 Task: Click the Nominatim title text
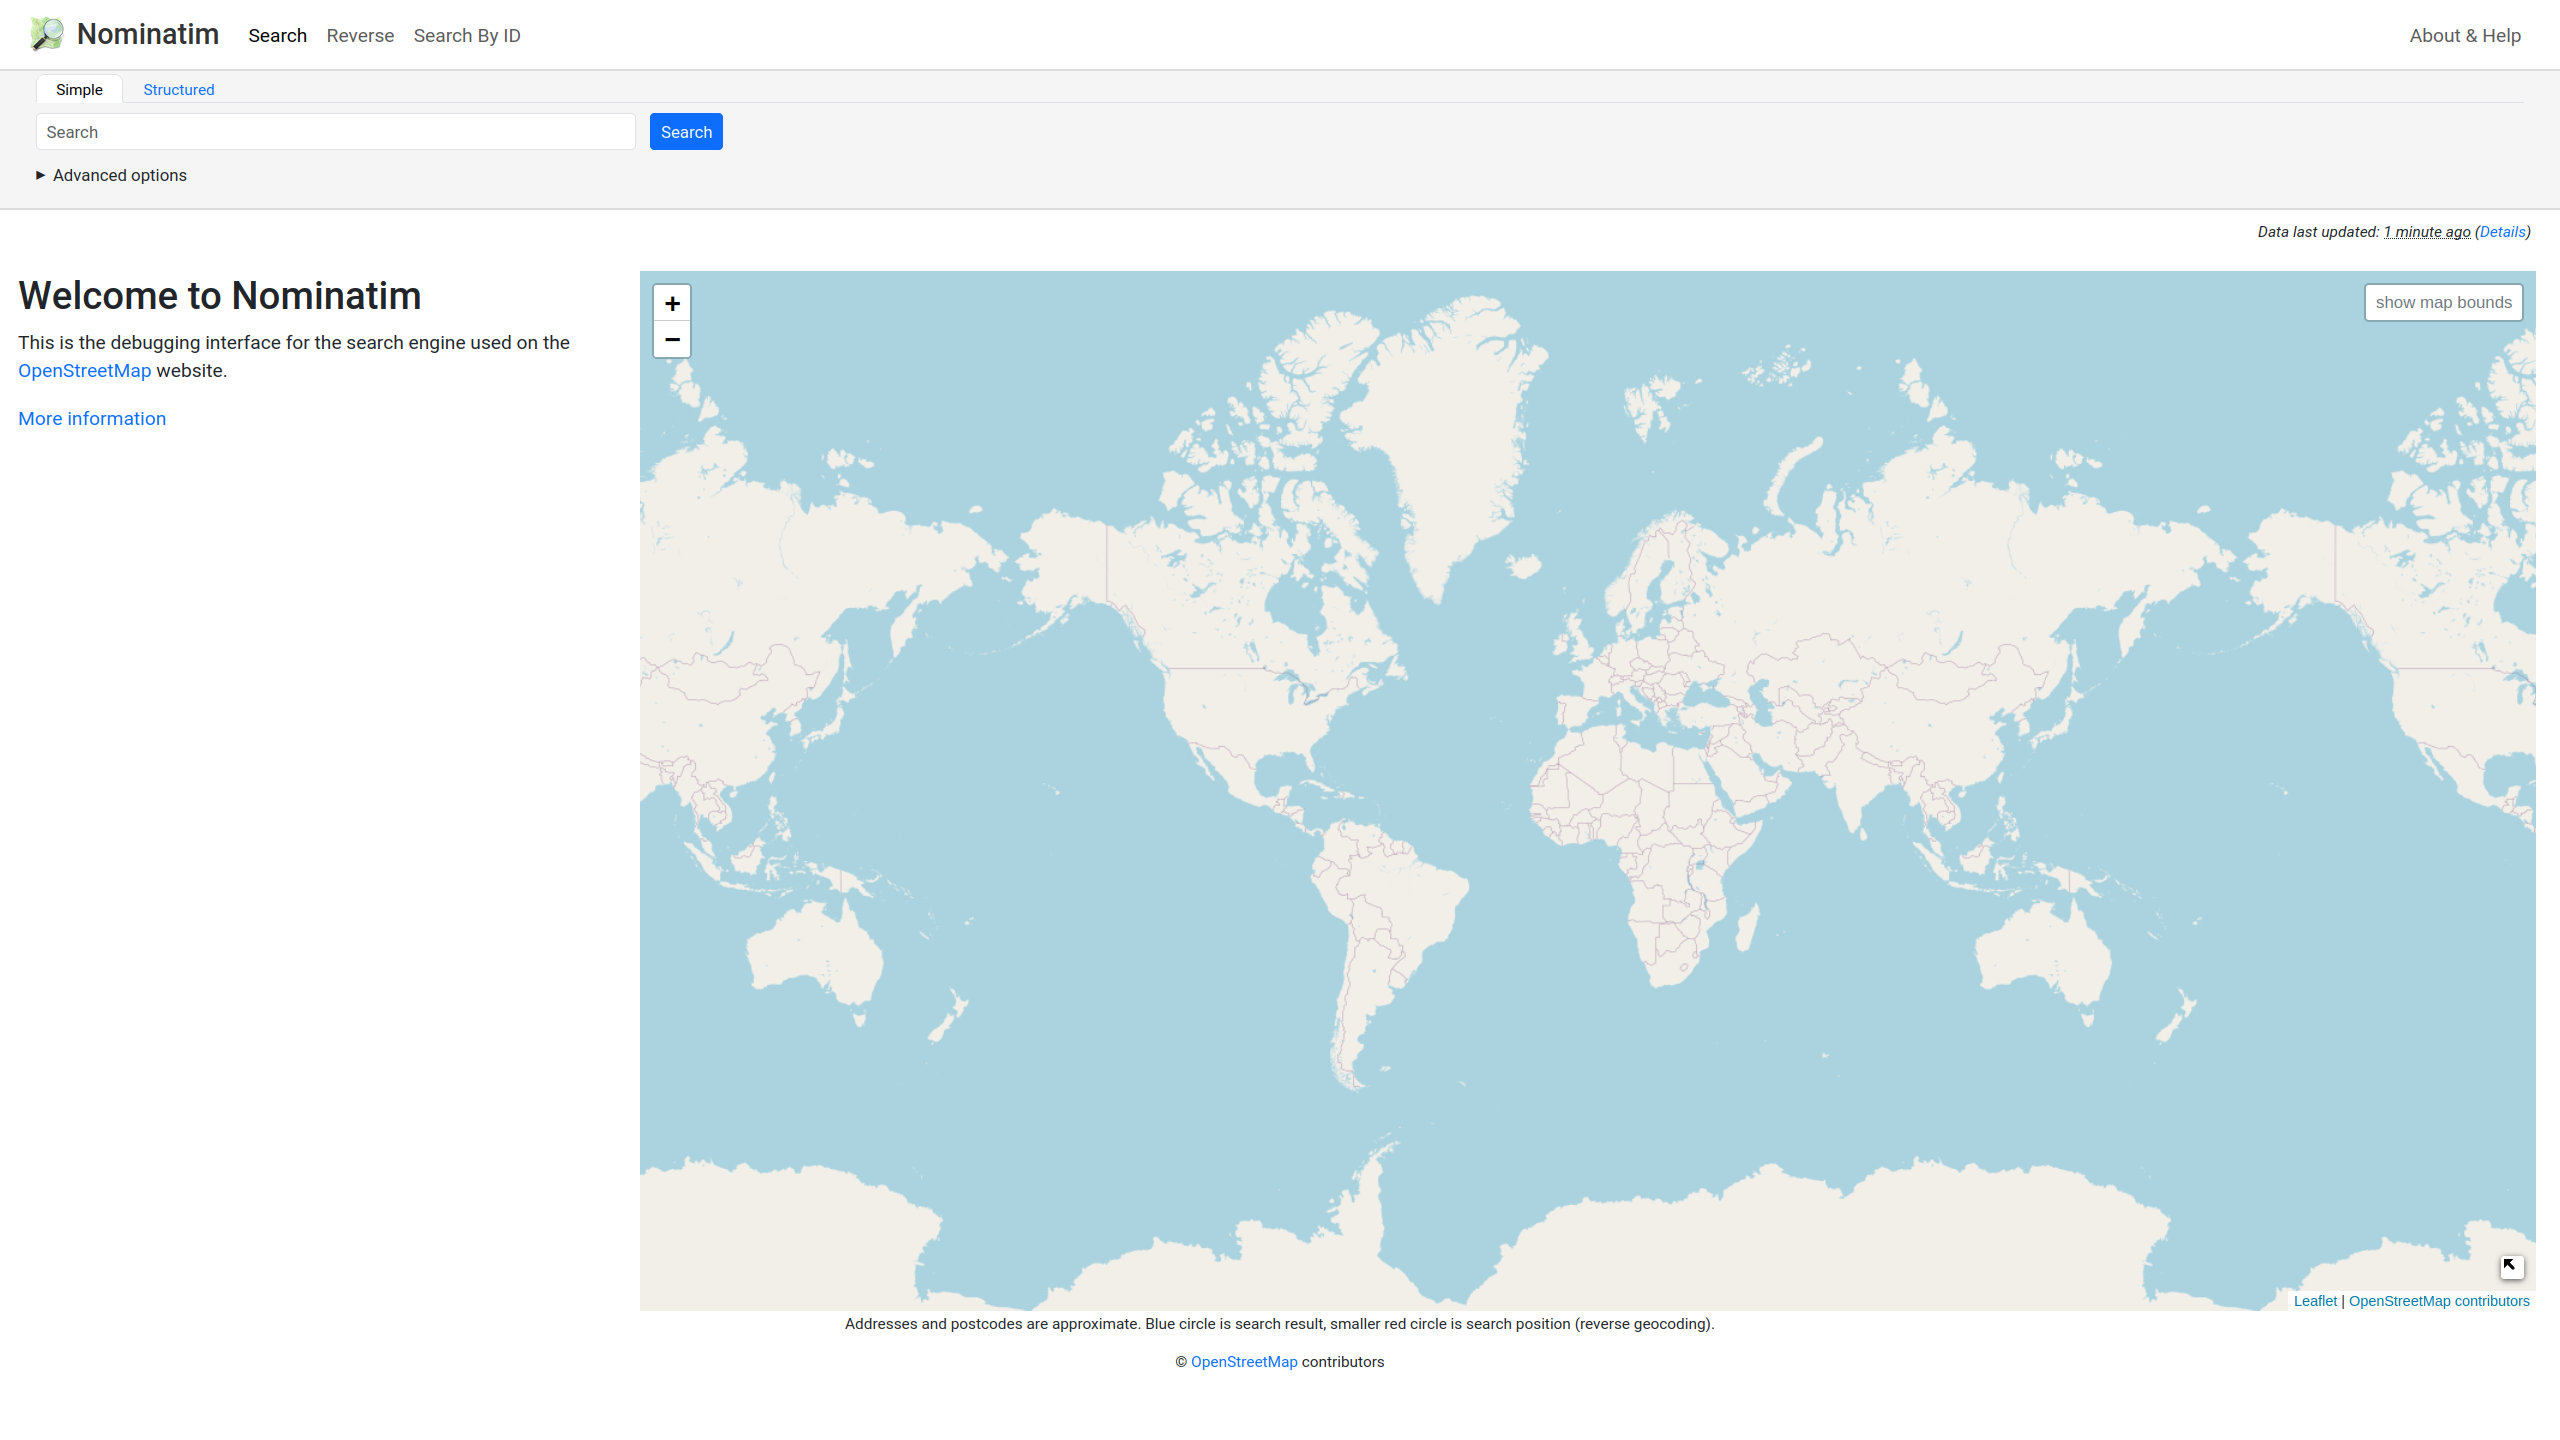click(x=148, y=34)
